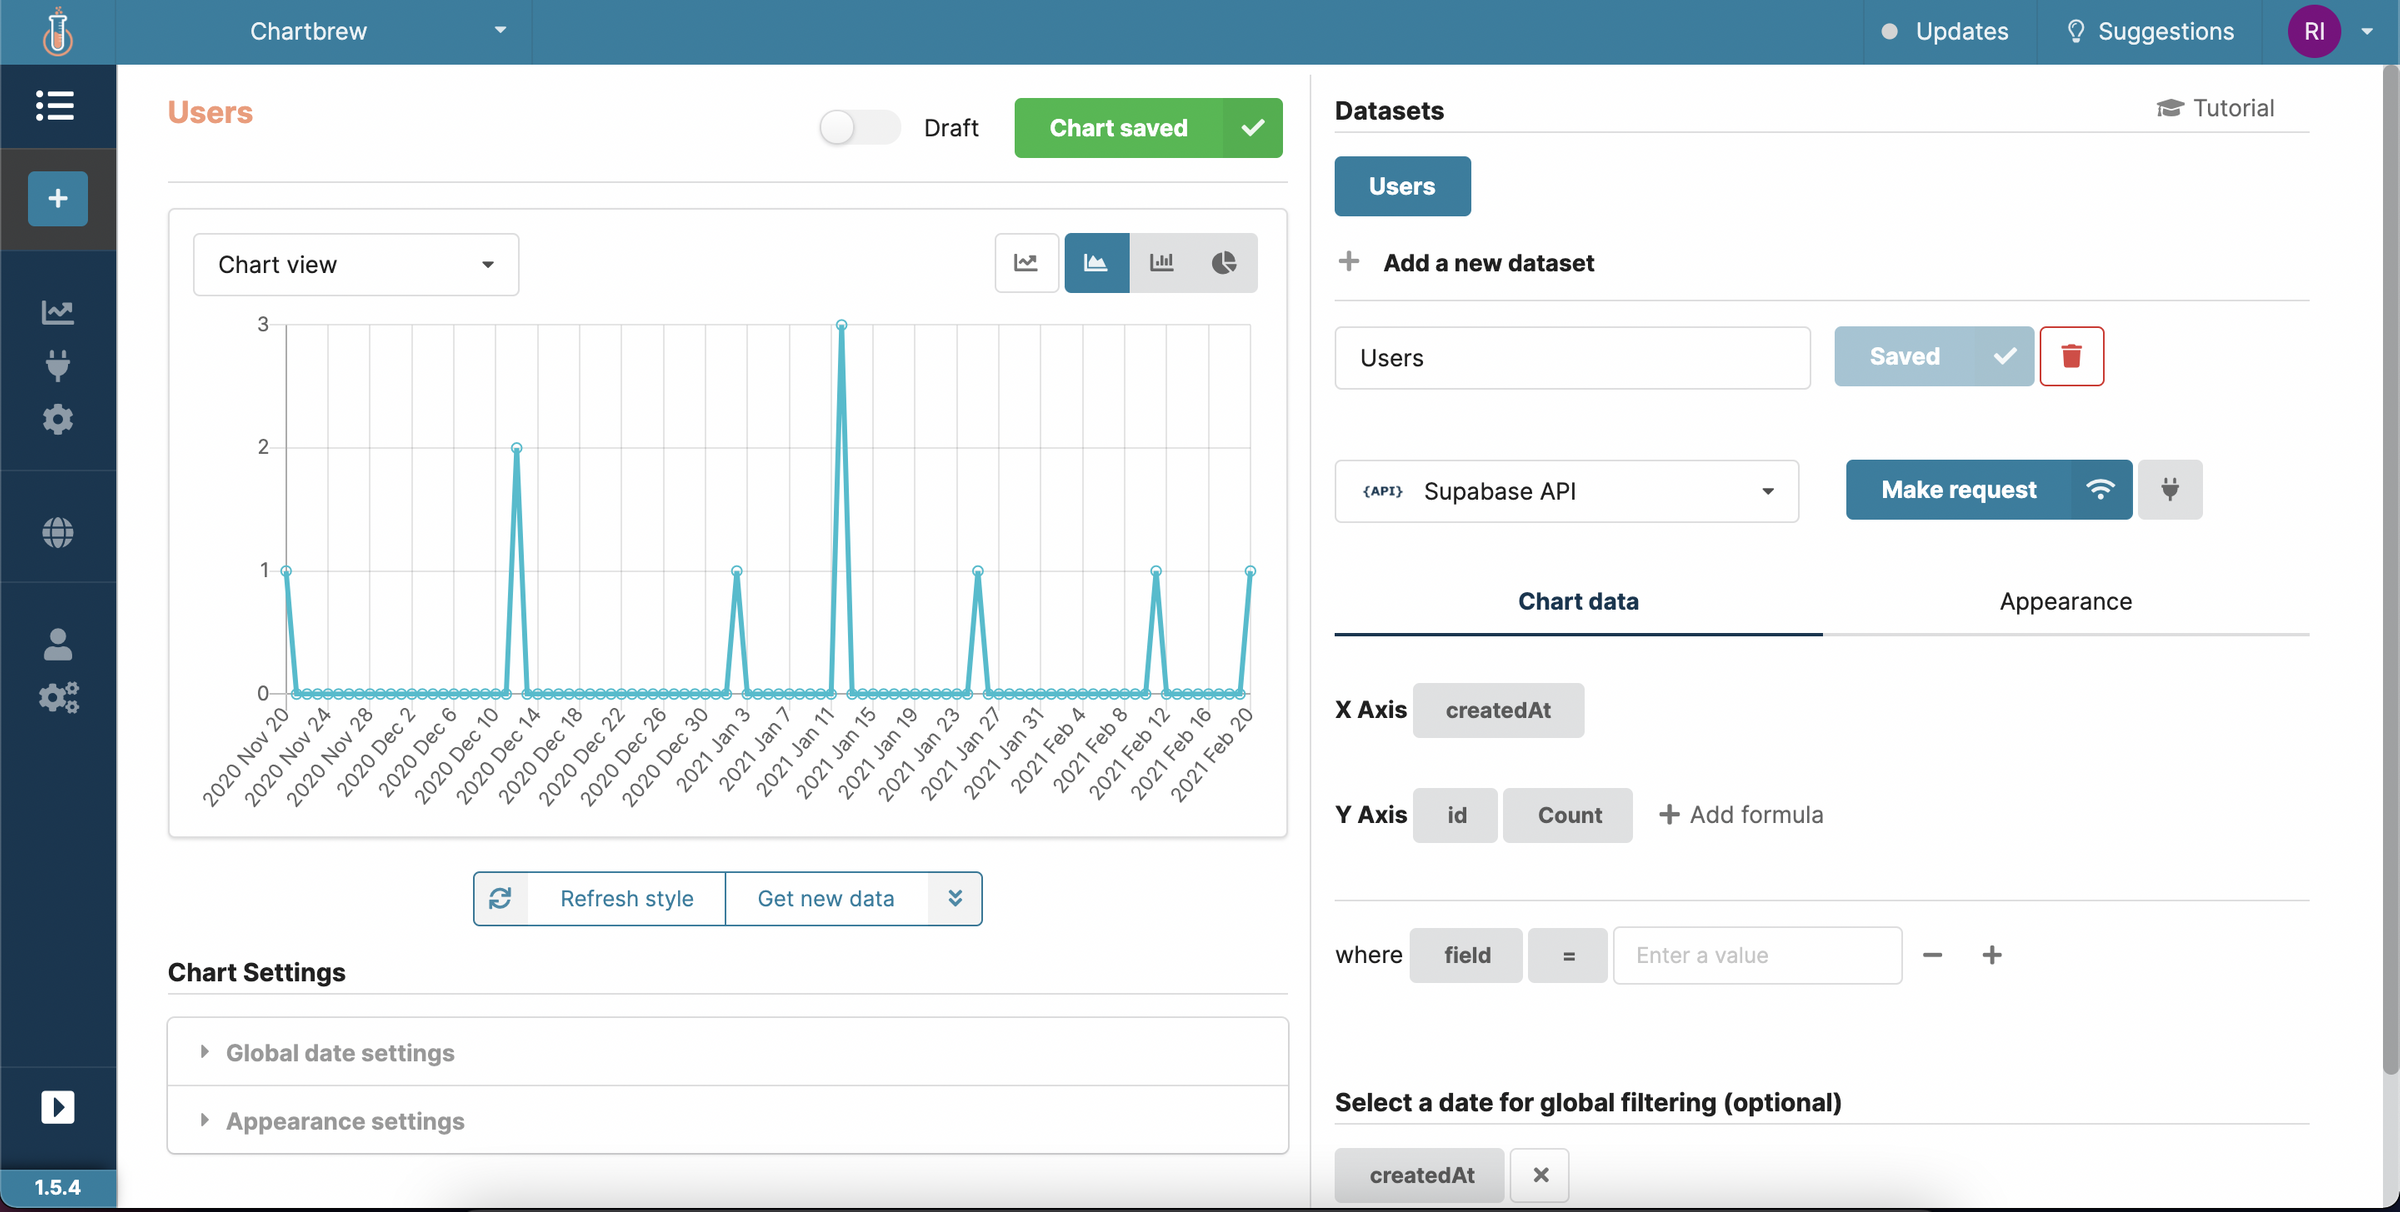The height and width of the screenshot is (1212, 2400).
Task: Remove the createdAt global filter
Action: coord(1539,1175)
